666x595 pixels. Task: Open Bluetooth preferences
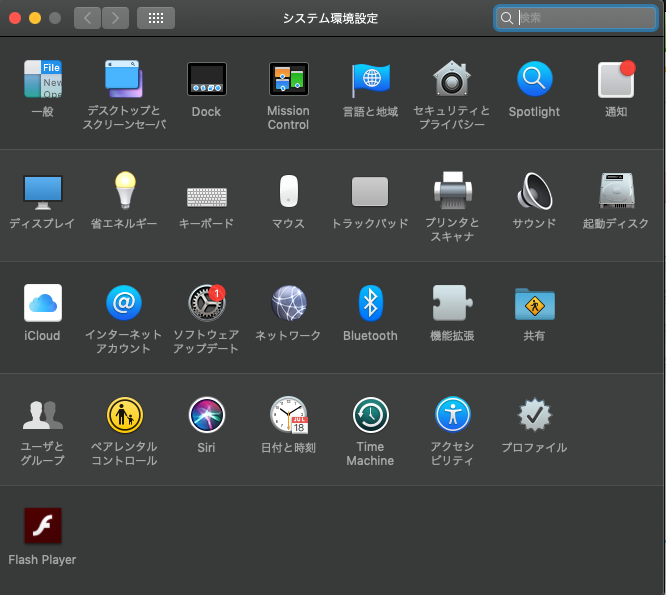tap(370, 303)
